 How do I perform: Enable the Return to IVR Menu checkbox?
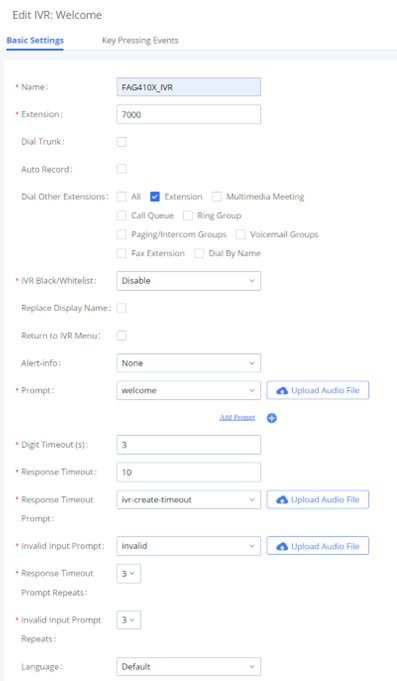tap(122, 335)
